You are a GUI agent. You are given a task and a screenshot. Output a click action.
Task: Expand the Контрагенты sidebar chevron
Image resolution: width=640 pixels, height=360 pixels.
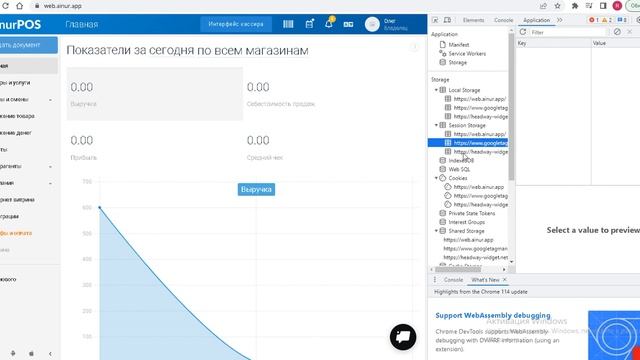point(51,167)
